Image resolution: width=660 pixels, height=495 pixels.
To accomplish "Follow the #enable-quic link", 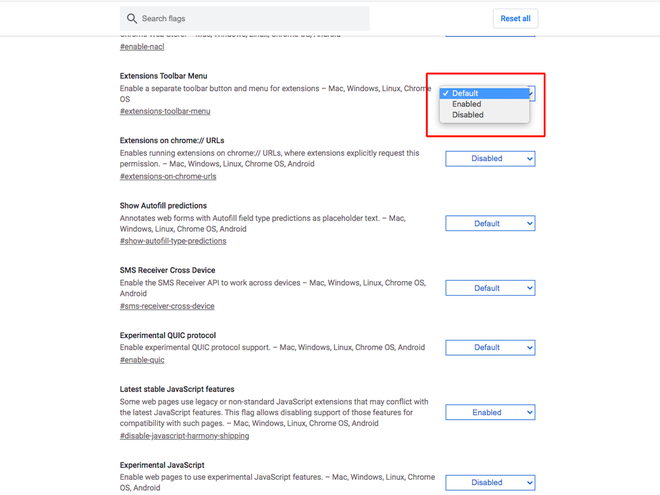I will coord(142,360).
